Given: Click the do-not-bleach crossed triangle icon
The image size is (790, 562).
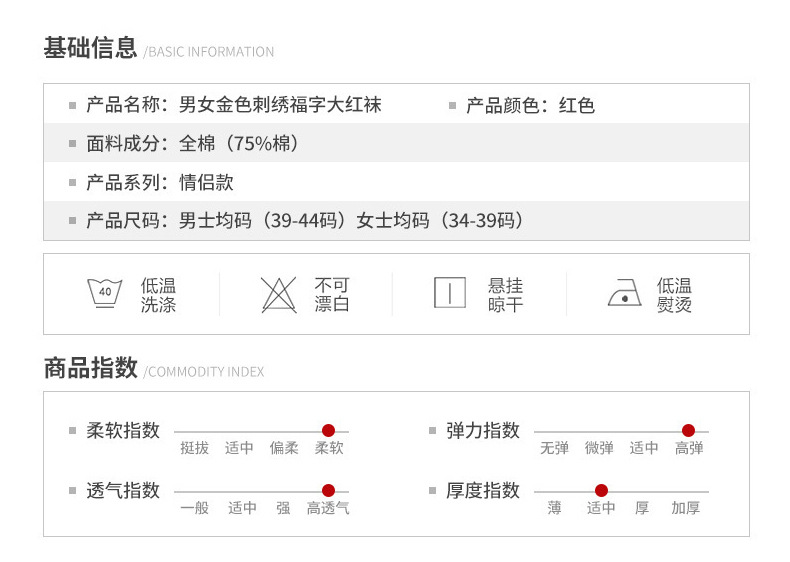Looking at the screenshot, I should [x=278, y=294].
